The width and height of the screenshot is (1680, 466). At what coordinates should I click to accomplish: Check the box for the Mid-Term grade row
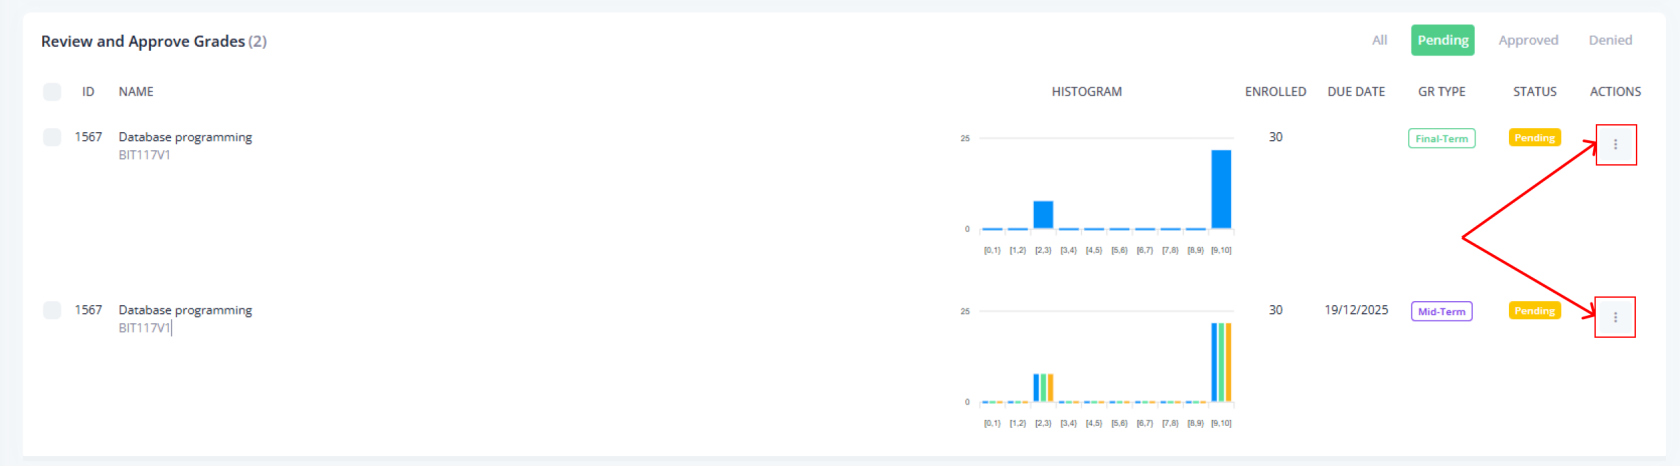[x=52, y=310]
